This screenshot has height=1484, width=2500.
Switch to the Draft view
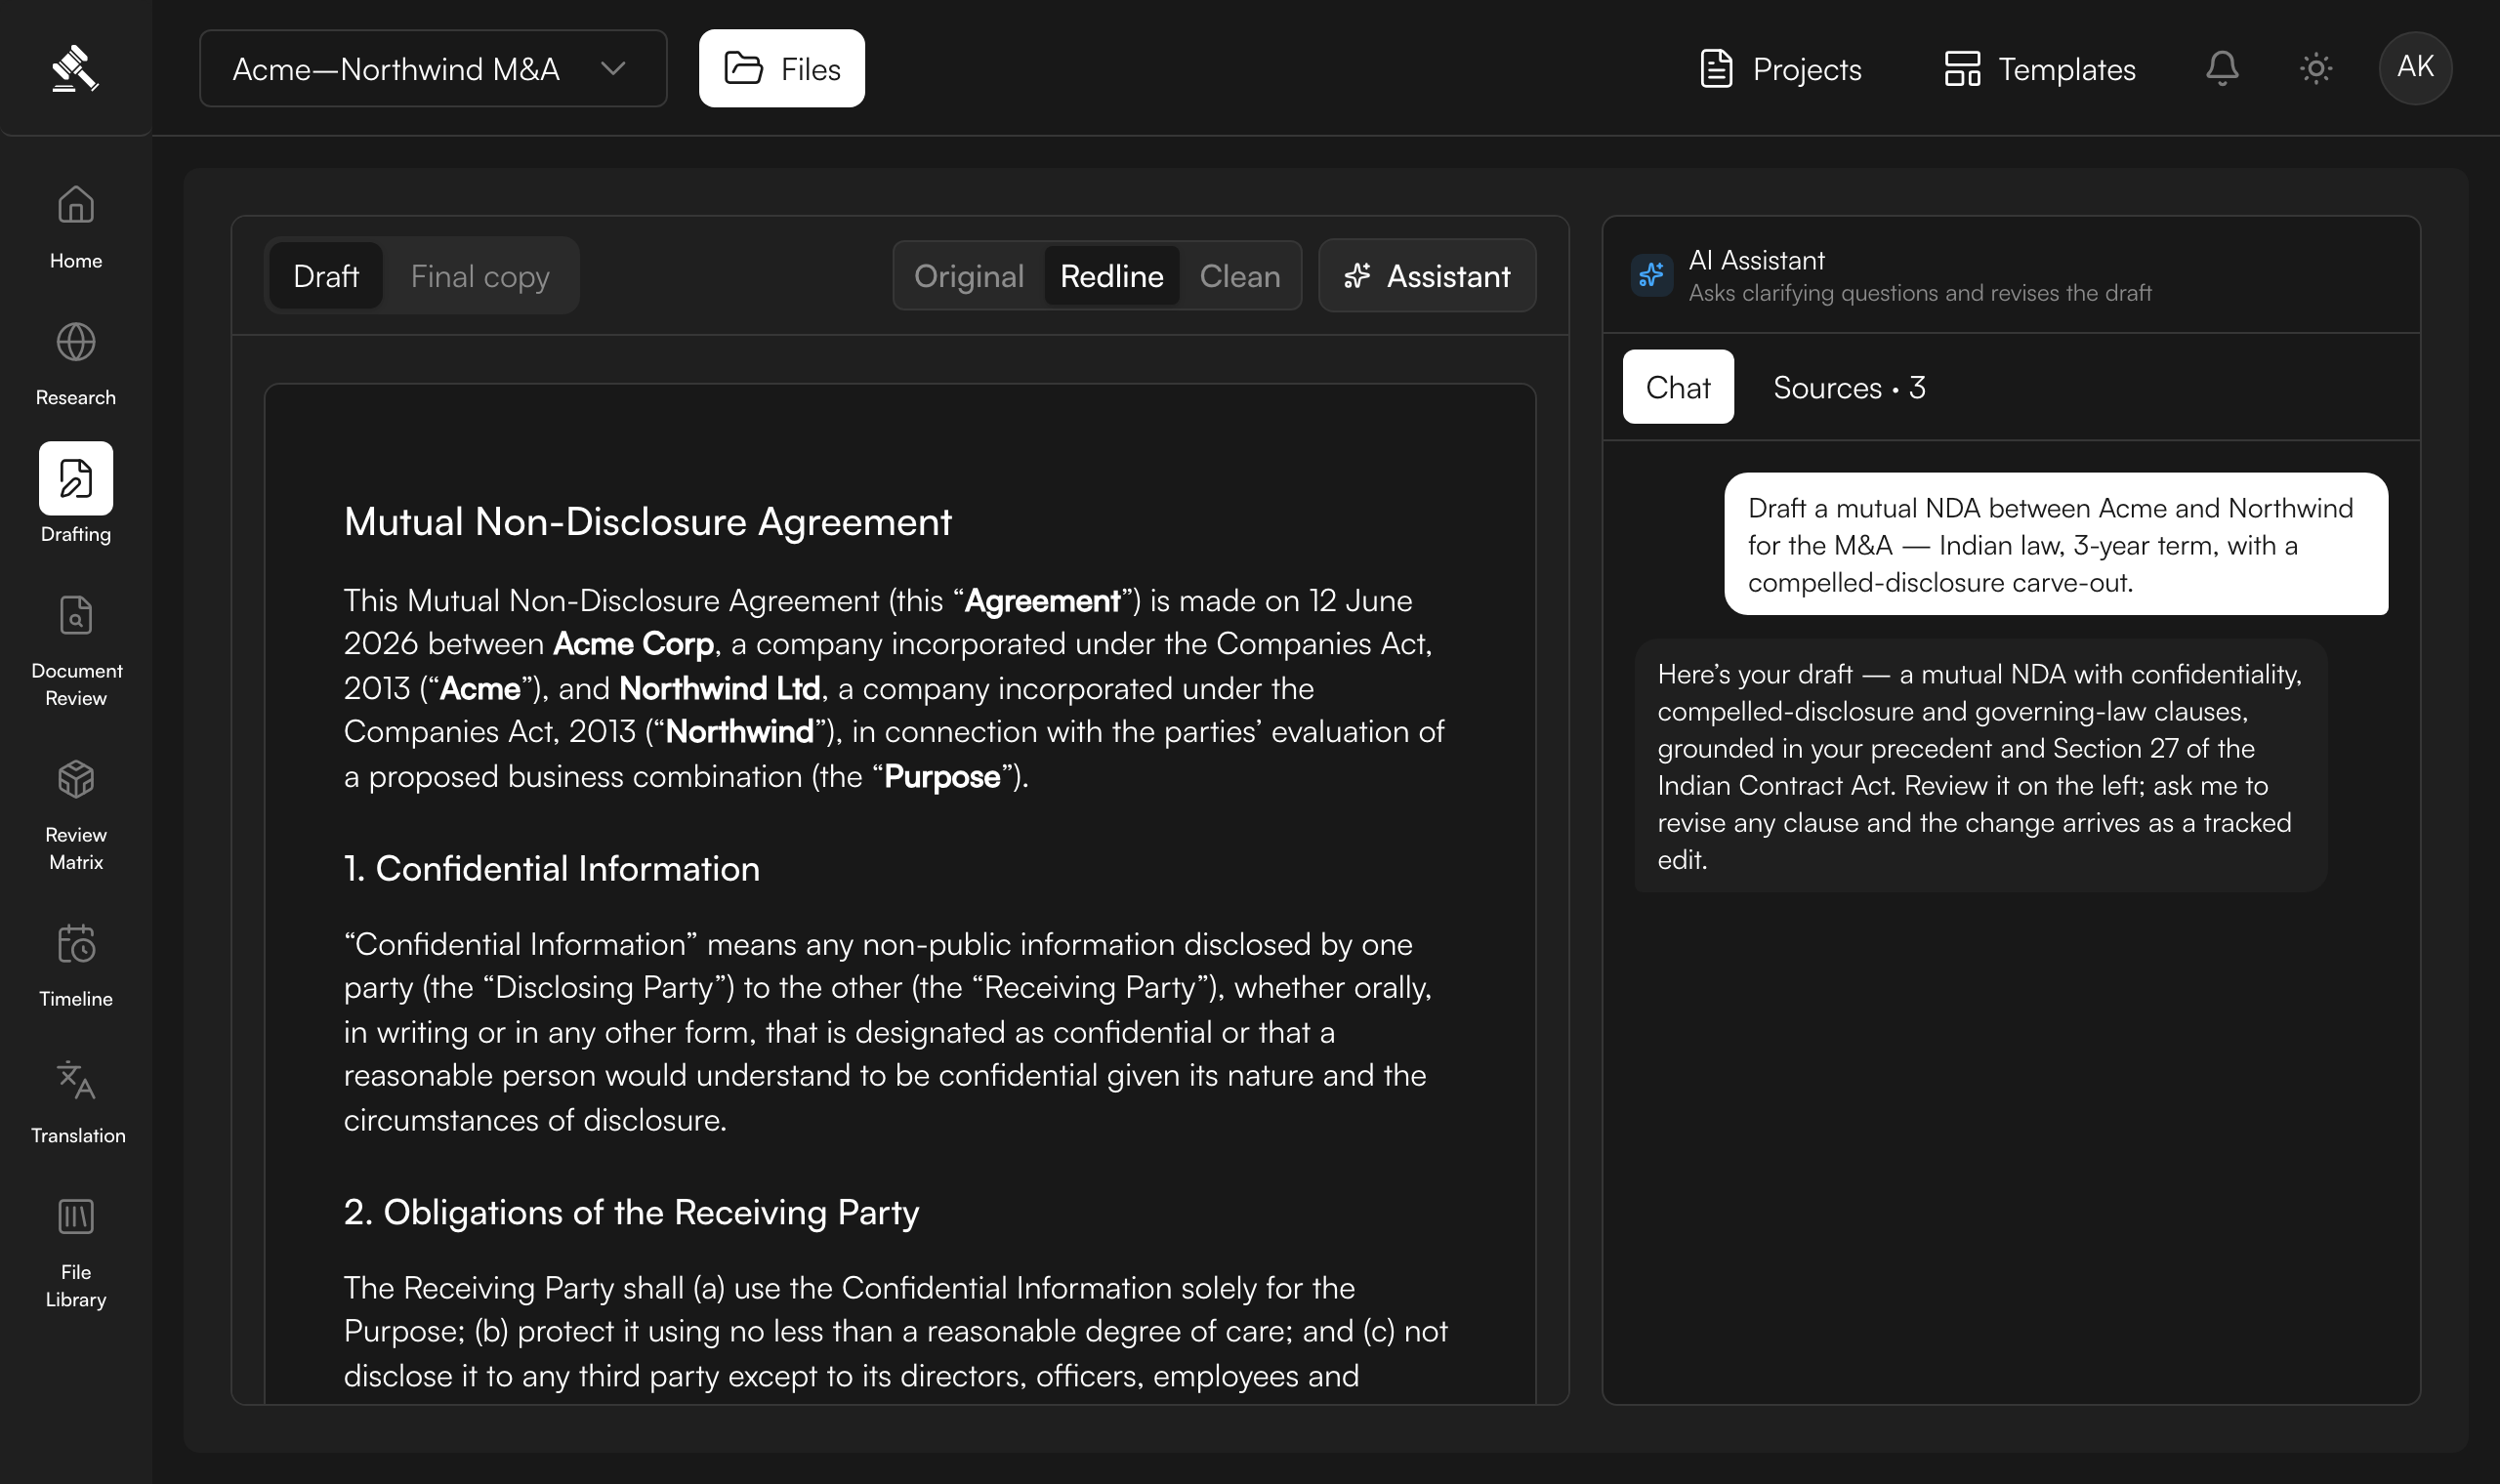326,275
